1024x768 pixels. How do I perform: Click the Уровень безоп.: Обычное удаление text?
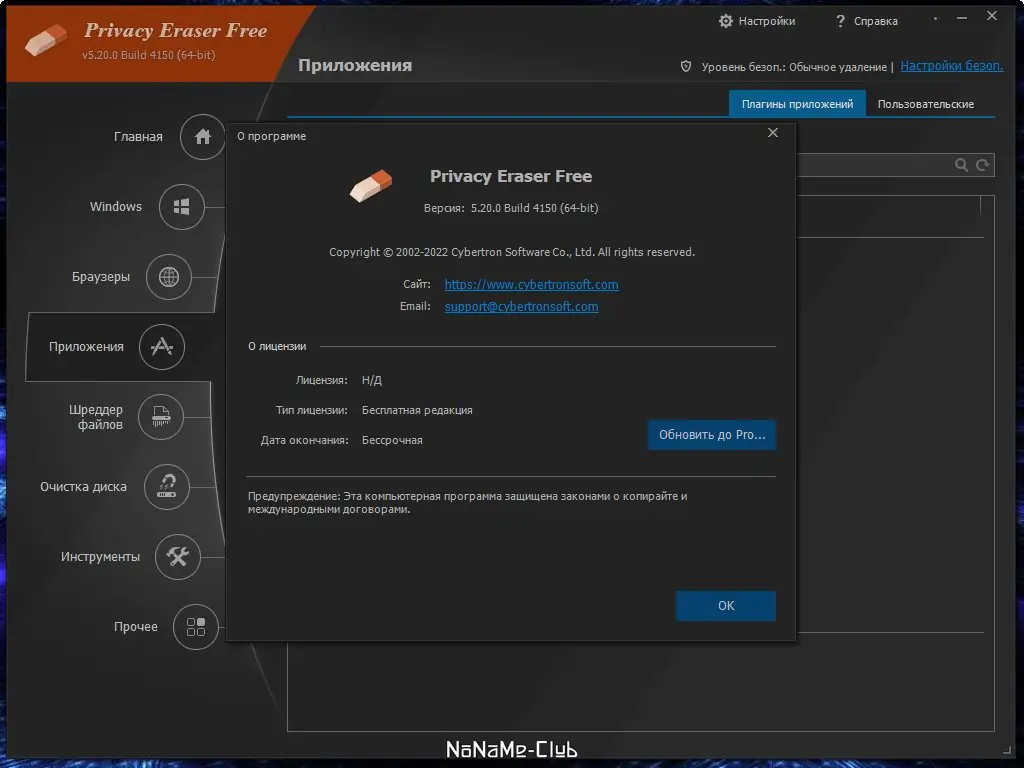(794, 67)
